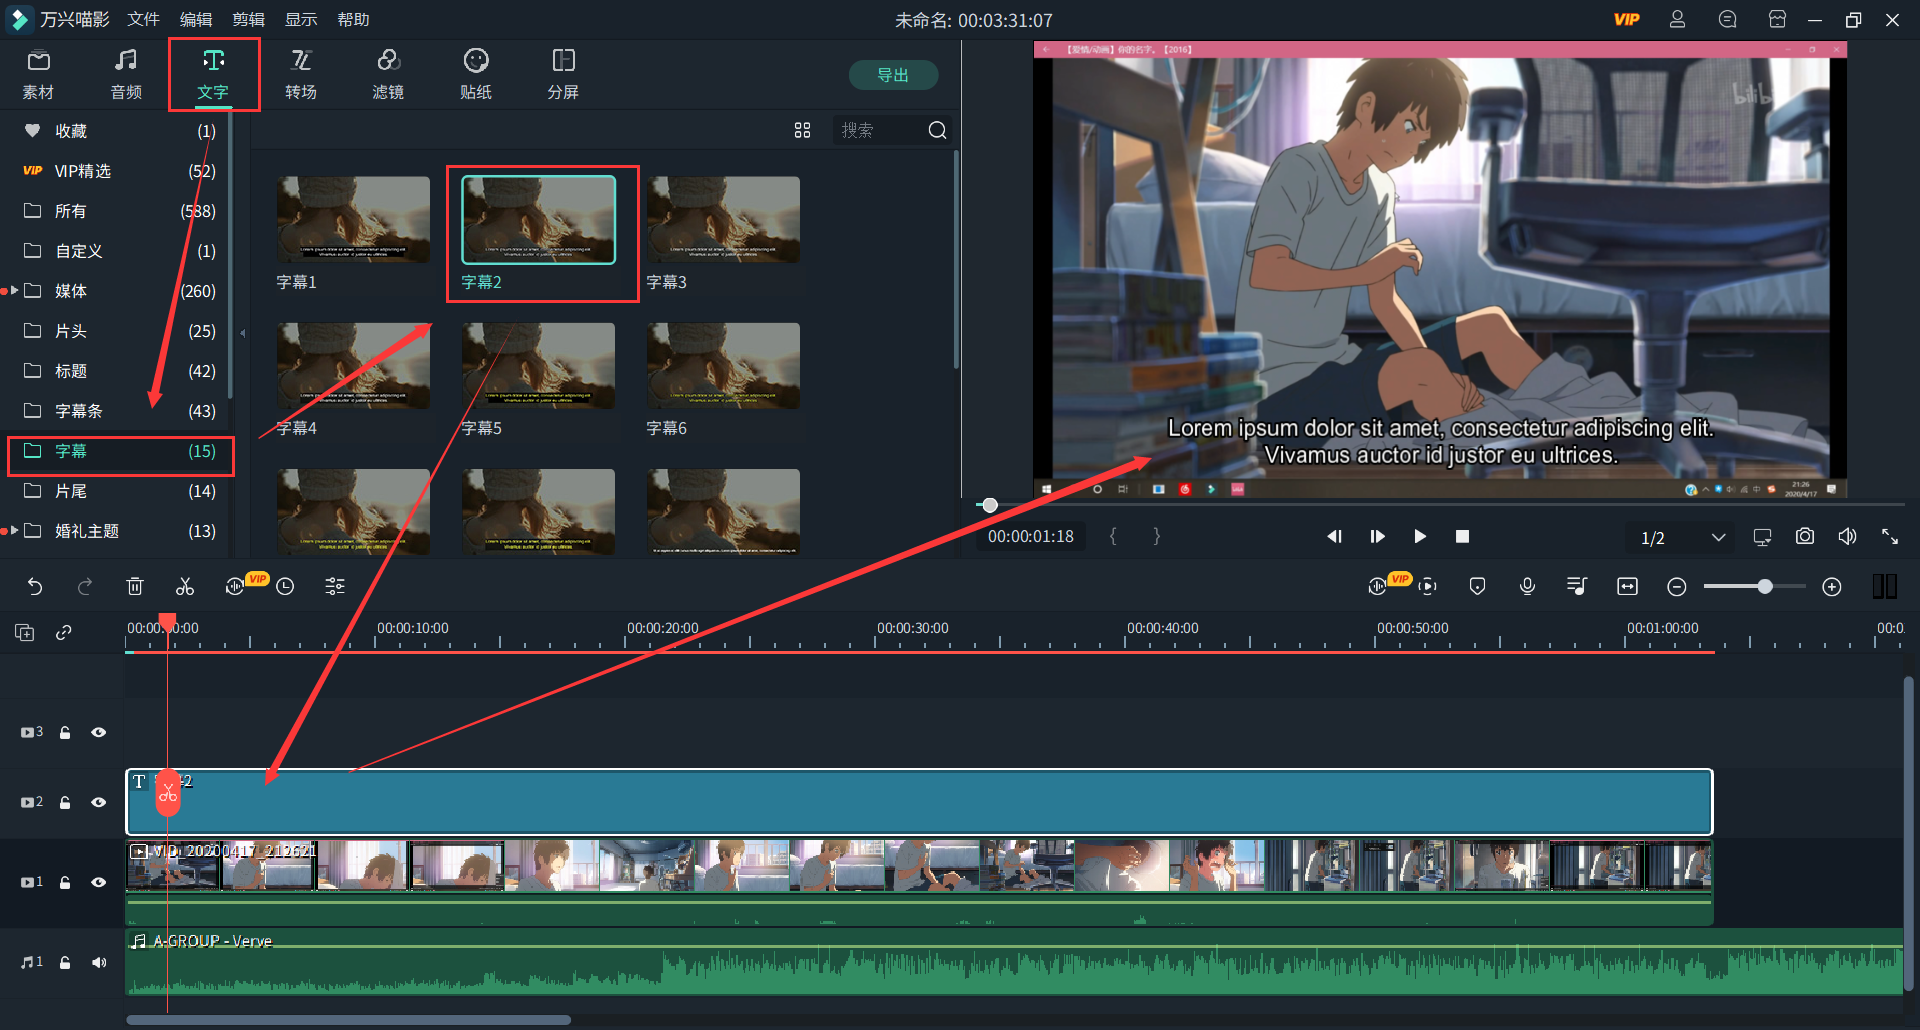Open the Filters (滤镜) panel
1920x1030 pixels.
(x=388, y=74)
